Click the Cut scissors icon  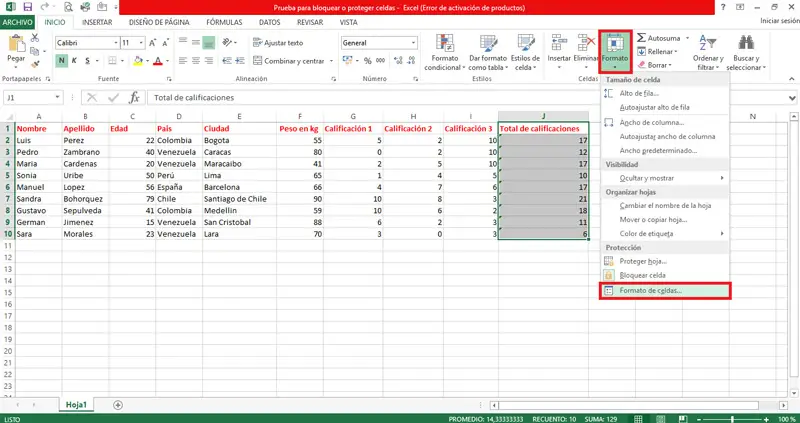coord(35,38)
